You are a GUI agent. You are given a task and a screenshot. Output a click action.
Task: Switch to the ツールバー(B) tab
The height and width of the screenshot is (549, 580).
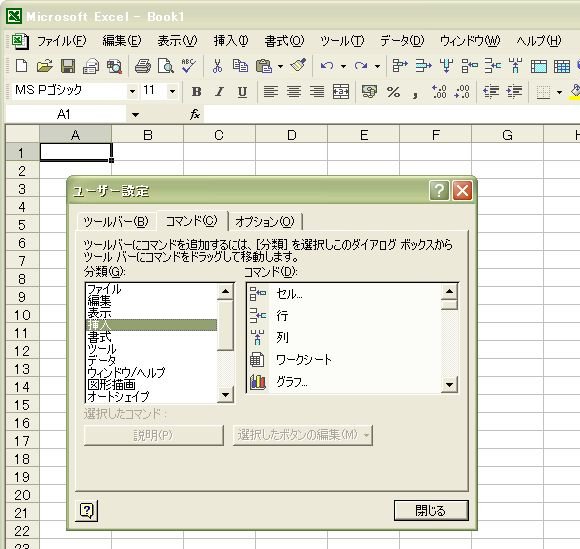tap(116, 222)
